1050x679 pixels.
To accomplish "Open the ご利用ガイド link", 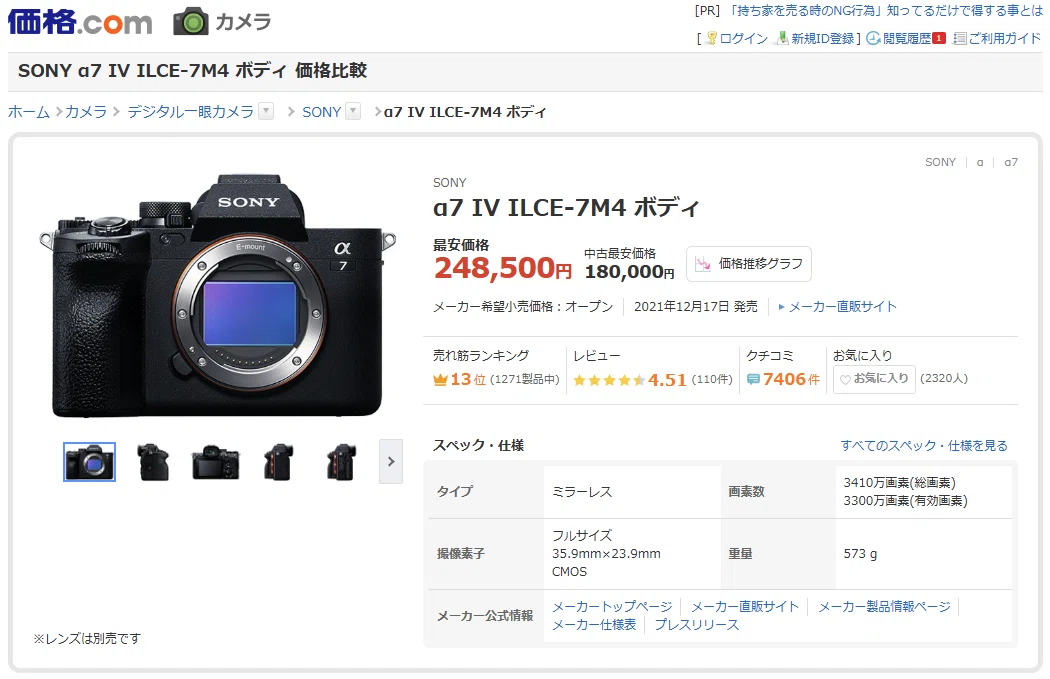I will 1004,39.
